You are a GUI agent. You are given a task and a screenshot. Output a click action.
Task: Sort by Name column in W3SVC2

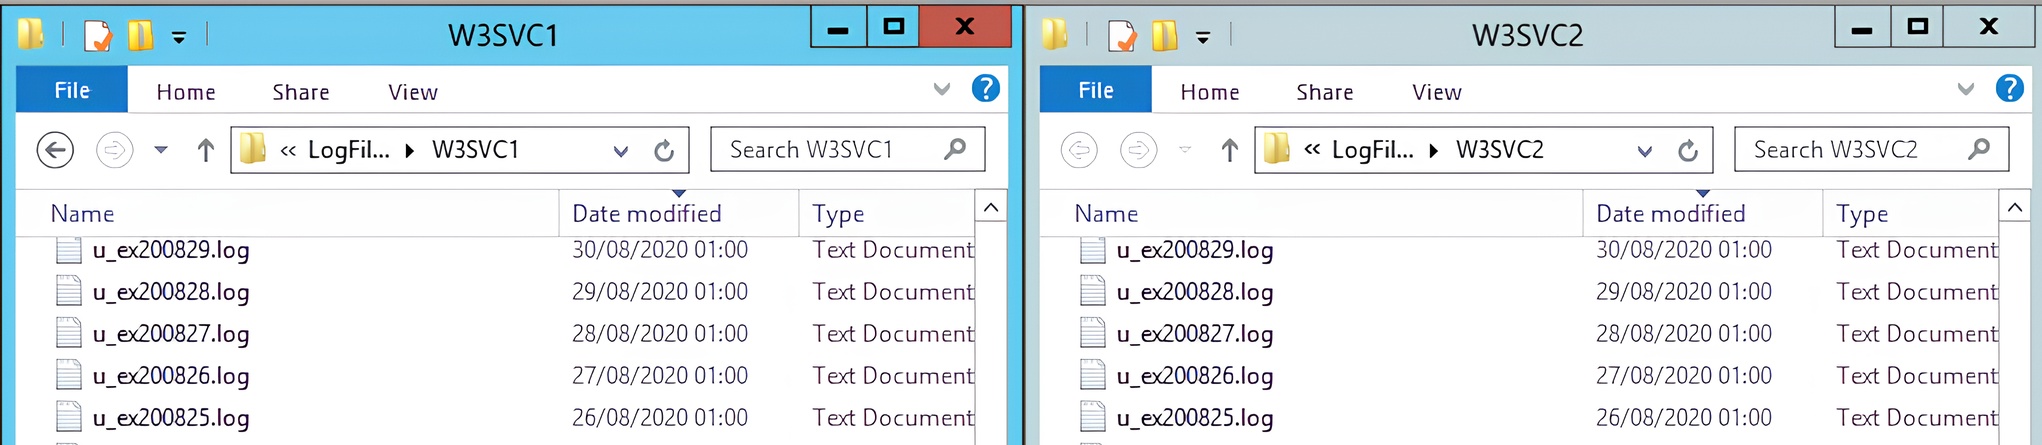tap(1312, 213)
